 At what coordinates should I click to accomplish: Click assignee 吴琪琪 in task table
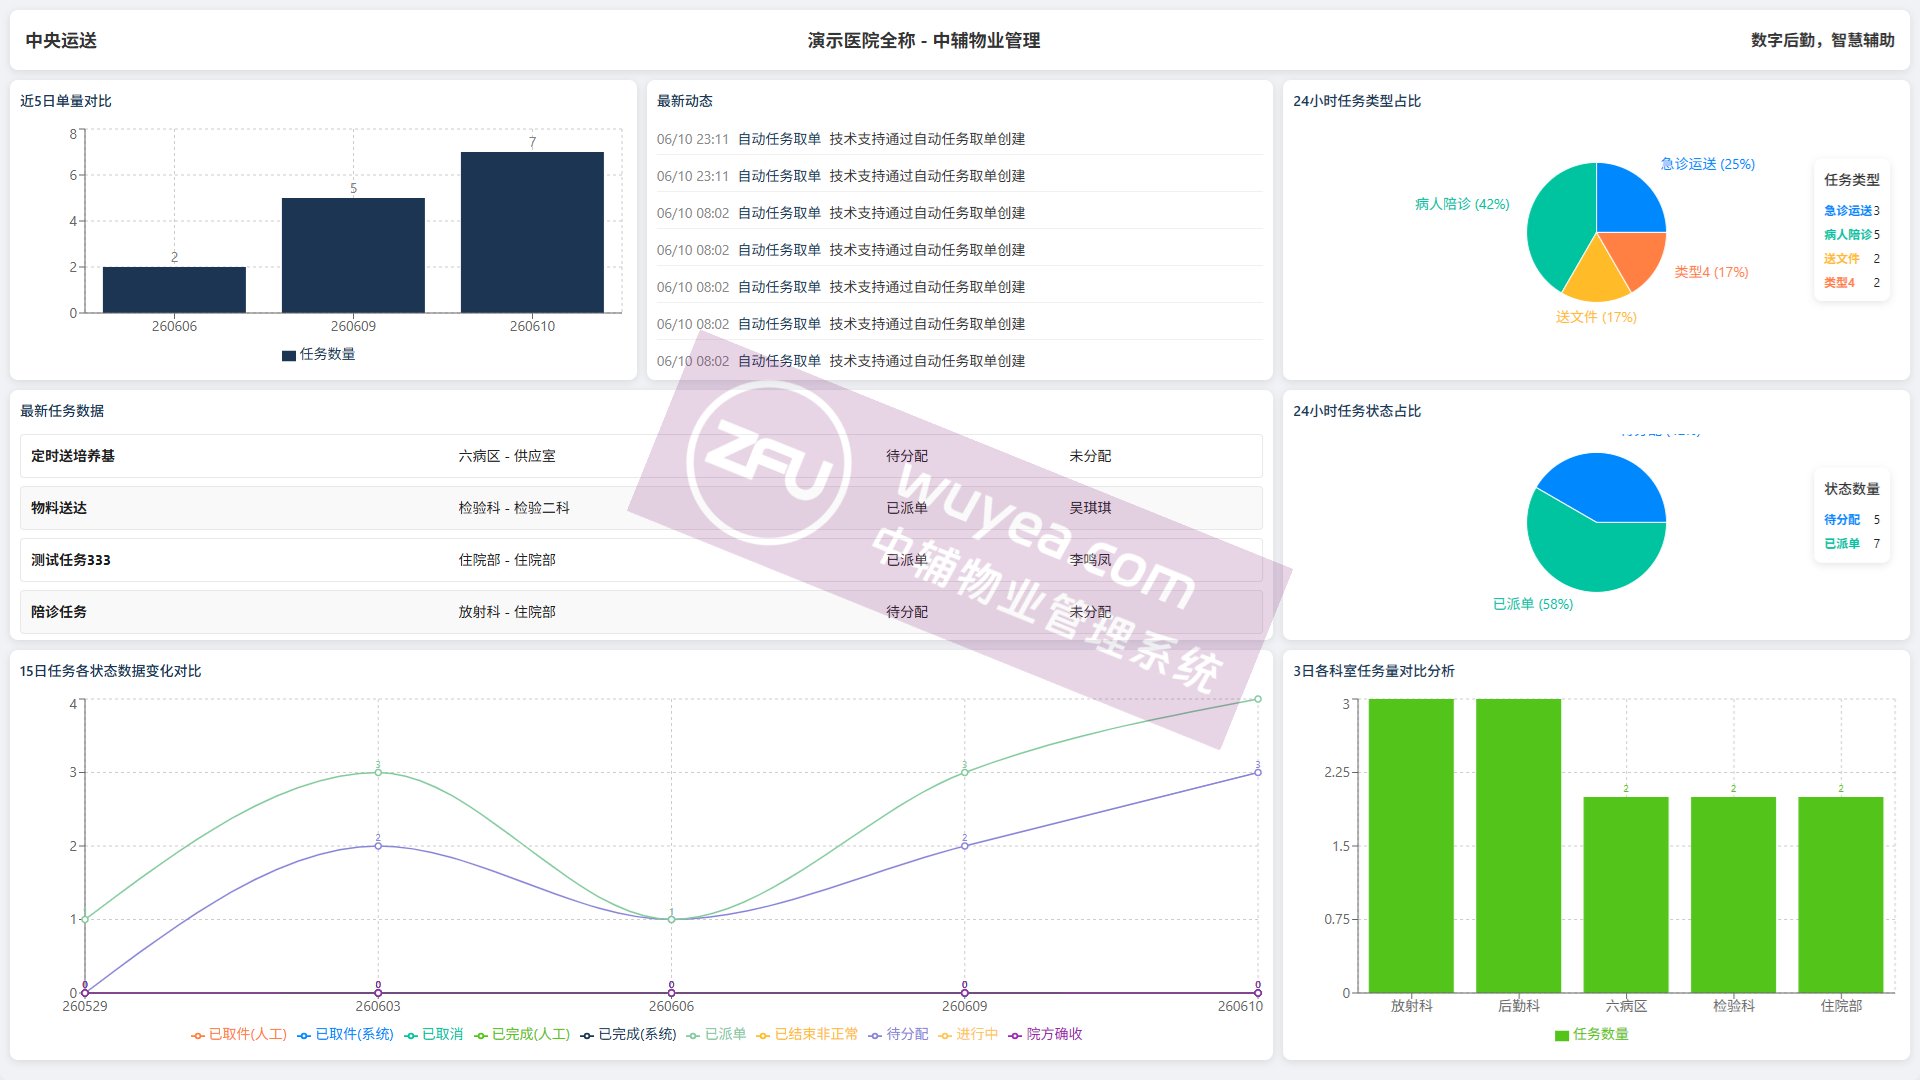[x=1090, y=508]
